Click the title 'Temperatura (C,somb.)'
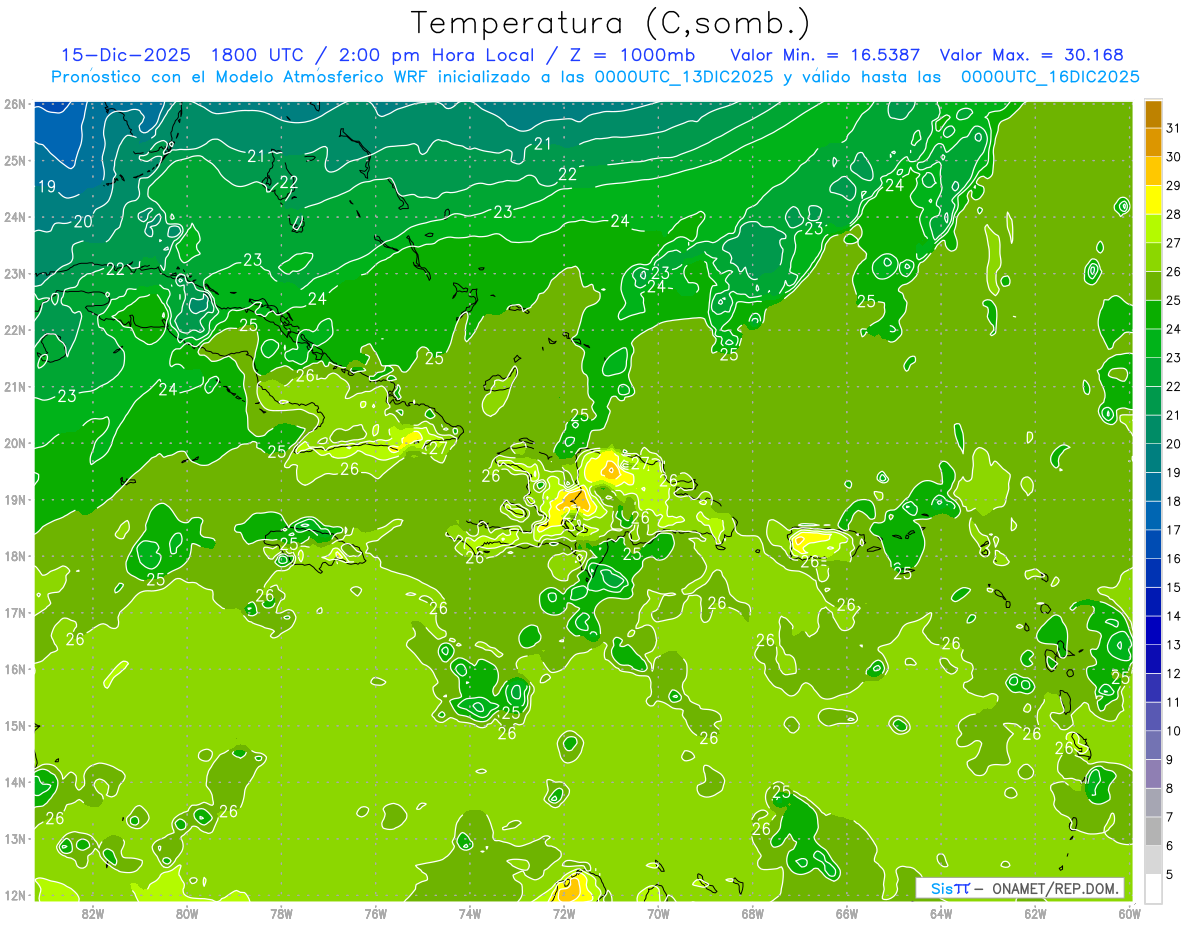Viewport: 1200px width, 927px height. click(611, 23)
